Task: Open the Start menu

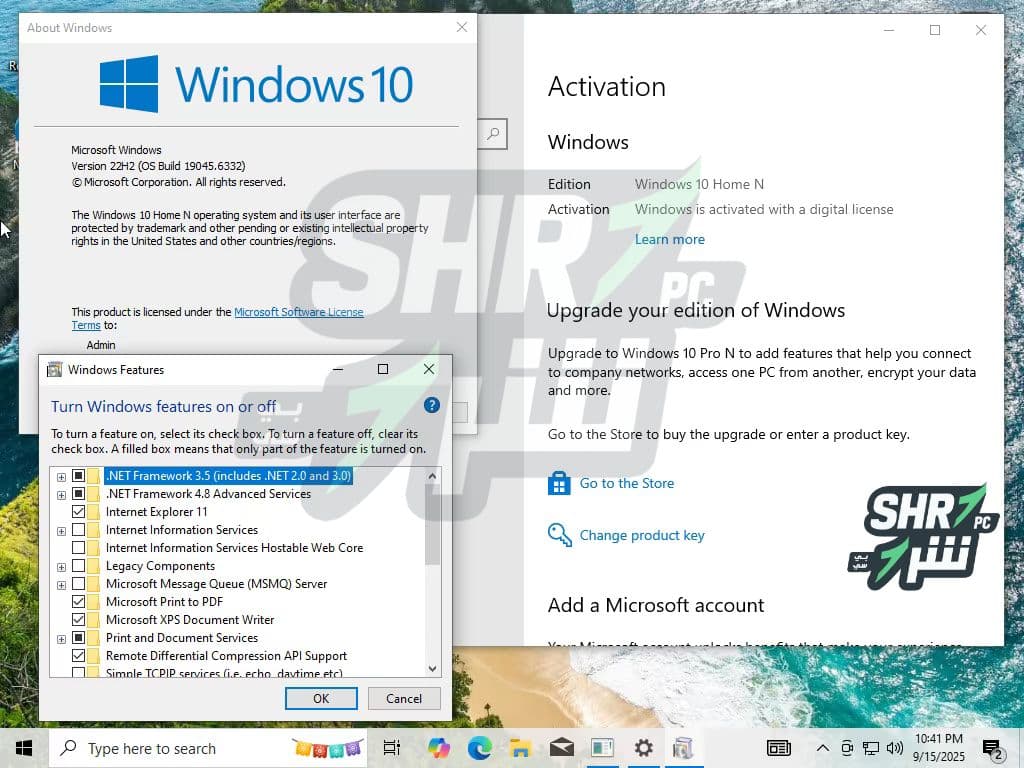Action: tap(24, 748)
